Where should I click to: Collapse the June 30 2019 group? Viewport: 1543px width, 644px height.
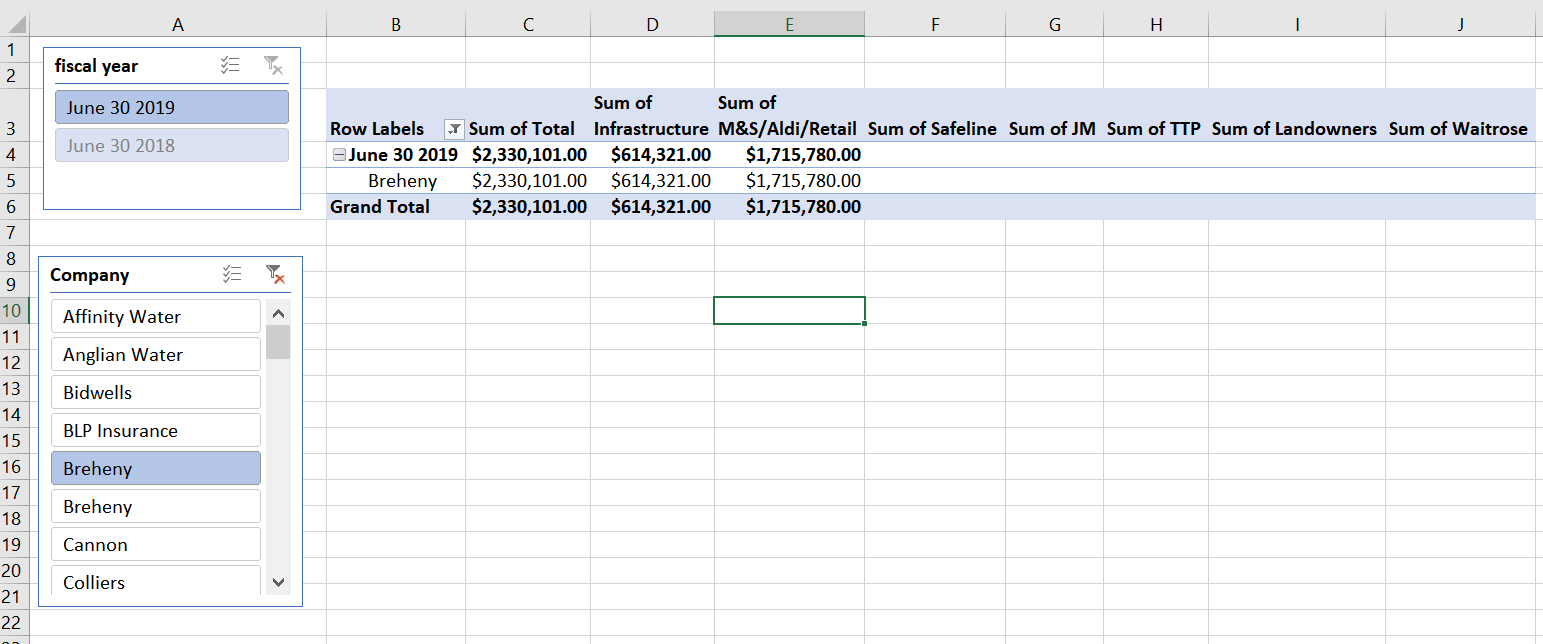click(339, 155)
